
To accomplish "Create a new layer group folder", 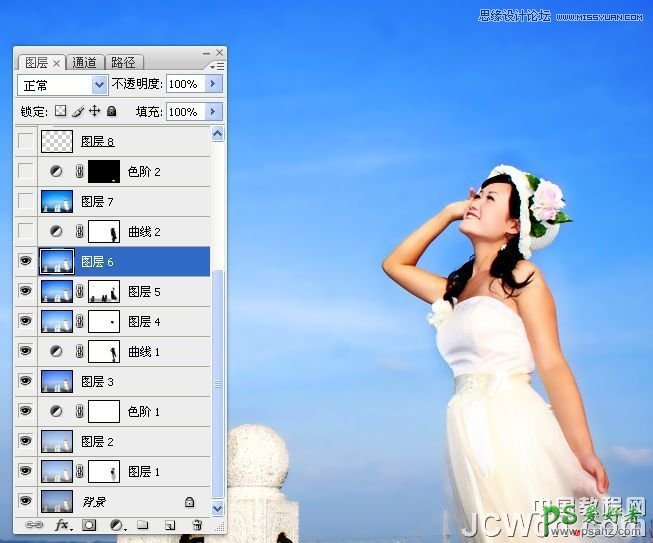I will pyautogui.click(x=142, y=524).
